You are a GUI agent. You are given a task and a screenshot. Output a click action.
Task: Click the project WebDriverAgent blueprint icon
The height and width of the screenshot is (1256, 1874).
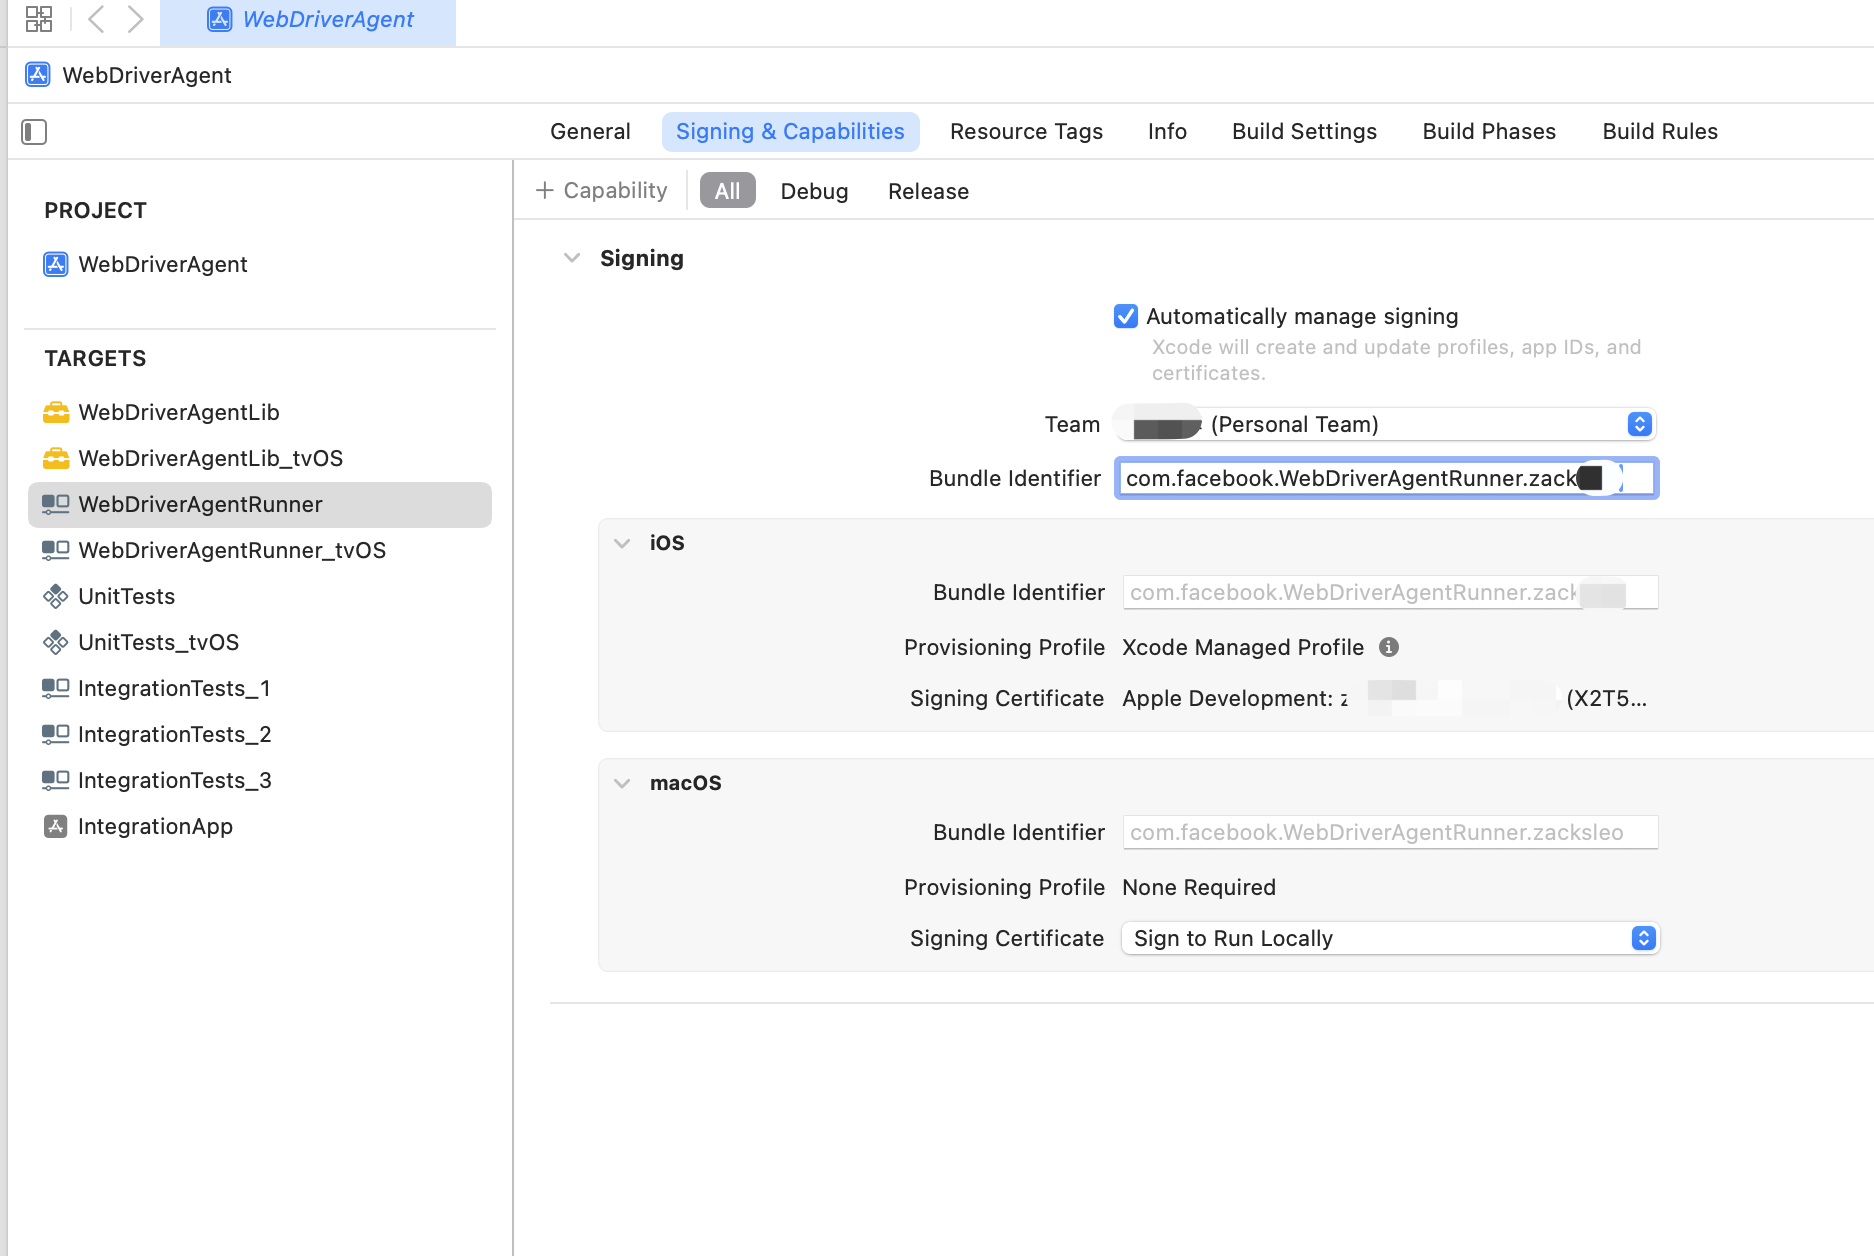click(56, 264)
